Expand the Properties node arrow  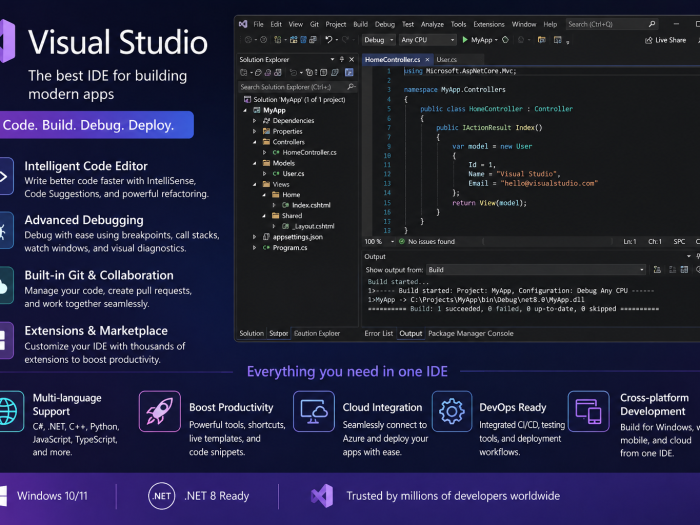[x=254, y=131]
